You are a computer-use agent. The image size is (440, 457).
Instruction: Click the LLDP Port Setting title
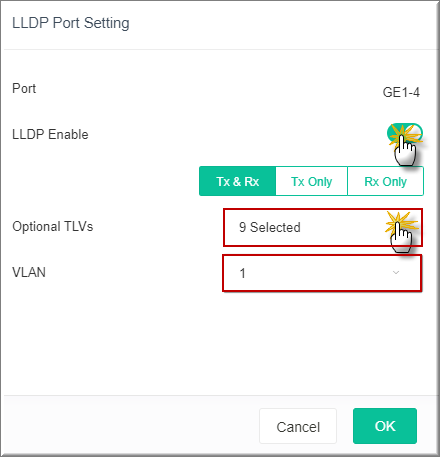(x=71, y=23)
